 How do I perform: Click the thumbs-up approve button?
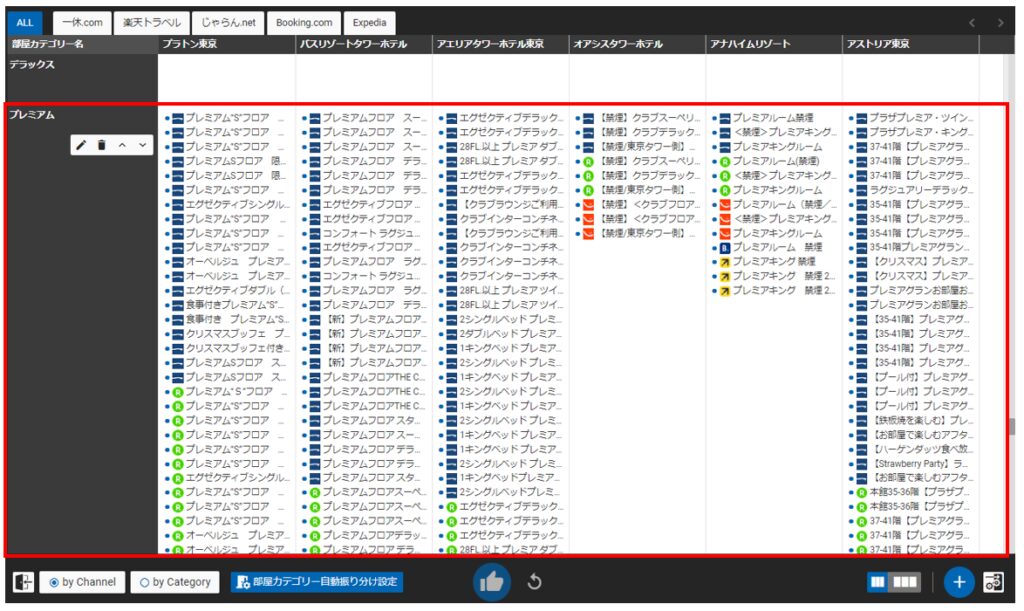[490, 582]
